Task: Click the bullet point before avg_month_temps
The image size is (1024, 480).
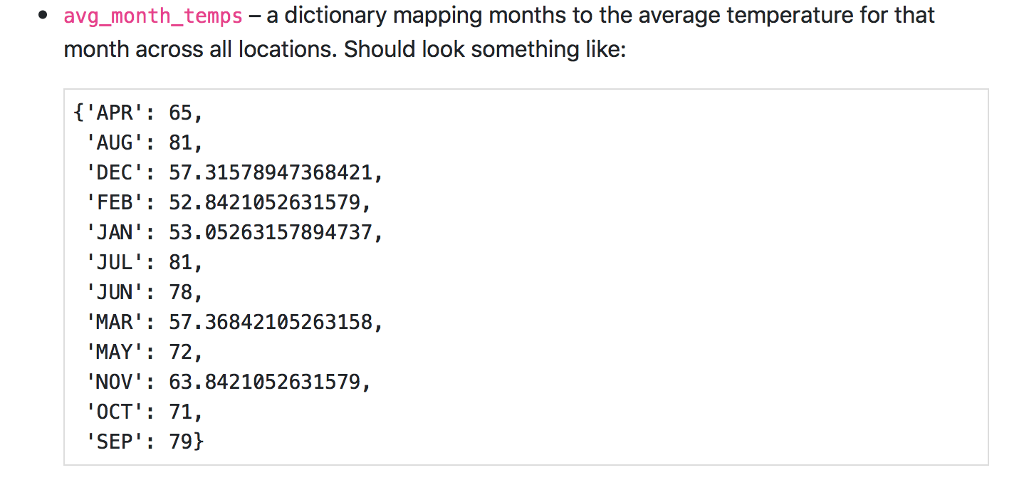Action: point(44,16)
